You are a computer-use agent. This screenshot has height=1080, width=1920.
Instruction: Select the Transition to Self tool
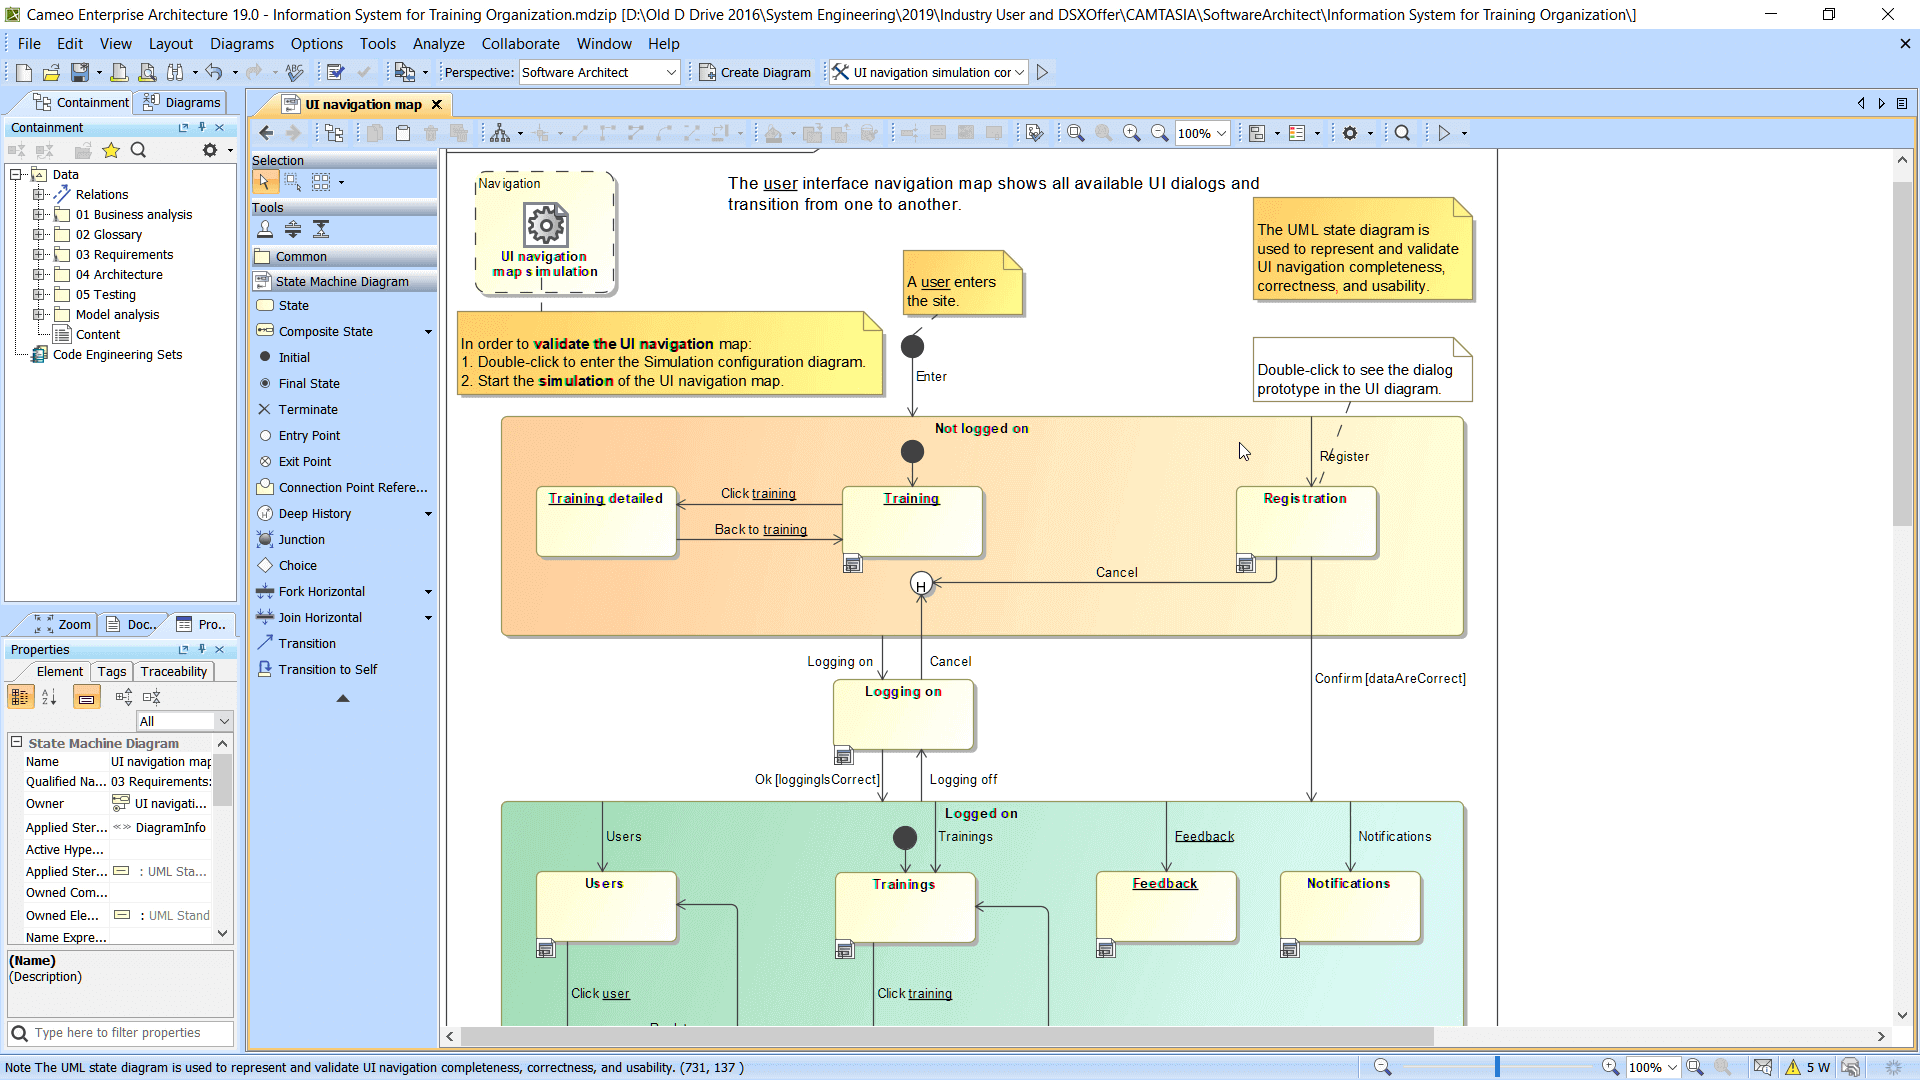327,669
